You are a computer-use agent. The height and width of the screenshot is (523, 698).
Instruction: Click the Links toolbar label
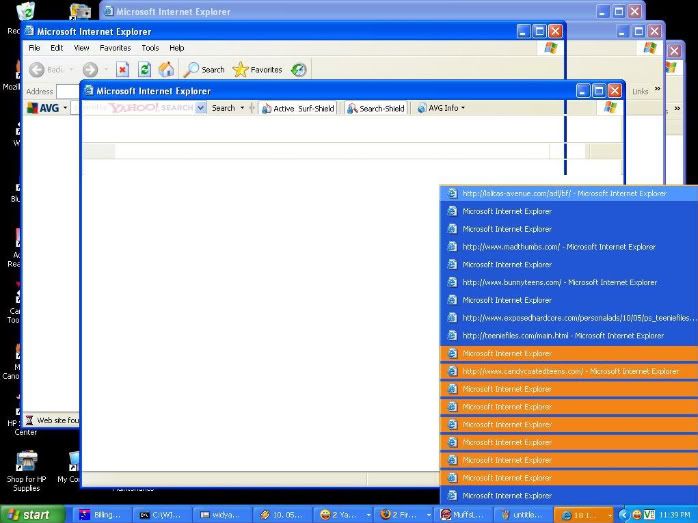(x=640, y=91)
